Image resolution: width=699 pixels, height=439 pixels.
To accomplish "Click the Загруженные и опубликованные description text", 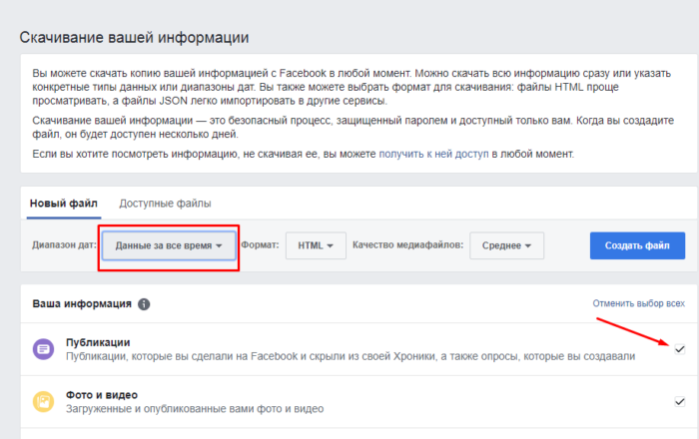I will [x=195, y=409].
